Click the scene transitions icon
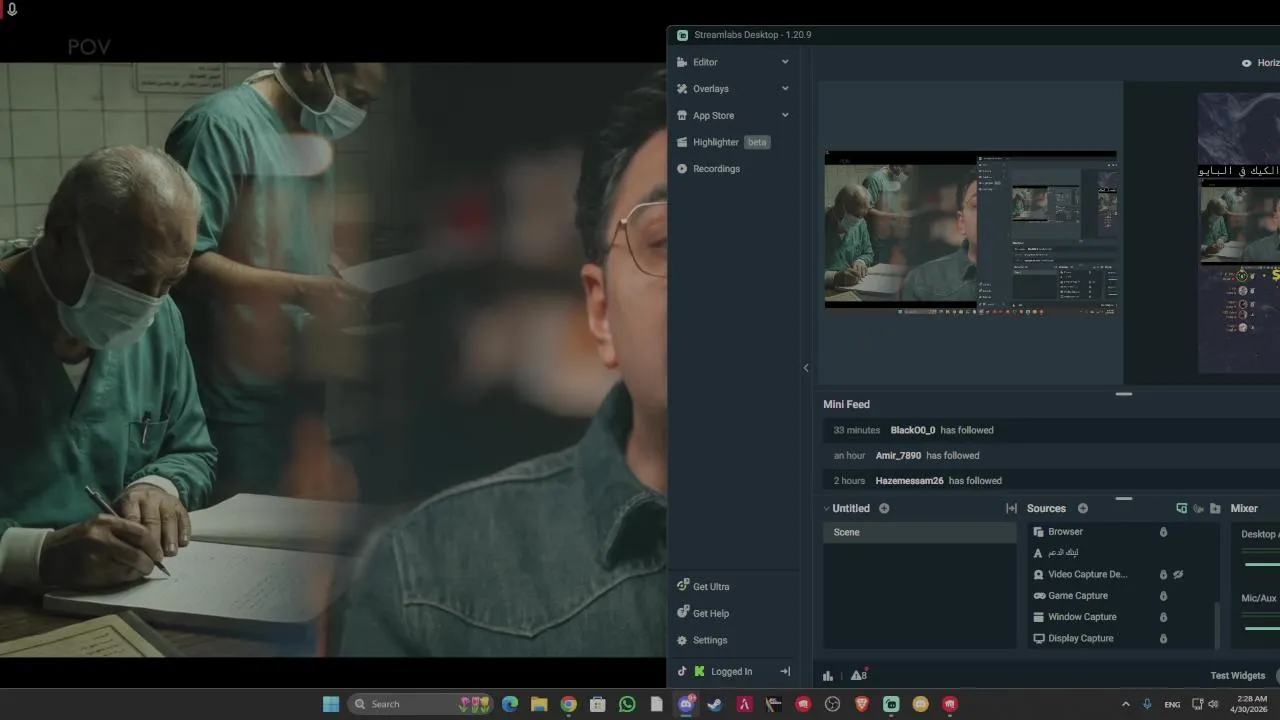The width and height of the screenshot is (1280, 720). [x=1011, y=508]
